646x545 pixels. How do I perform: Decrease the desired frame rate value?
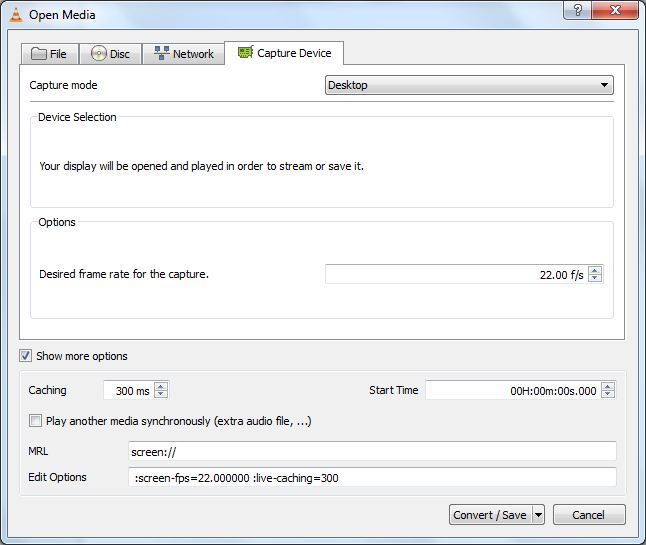click(595, 278)
